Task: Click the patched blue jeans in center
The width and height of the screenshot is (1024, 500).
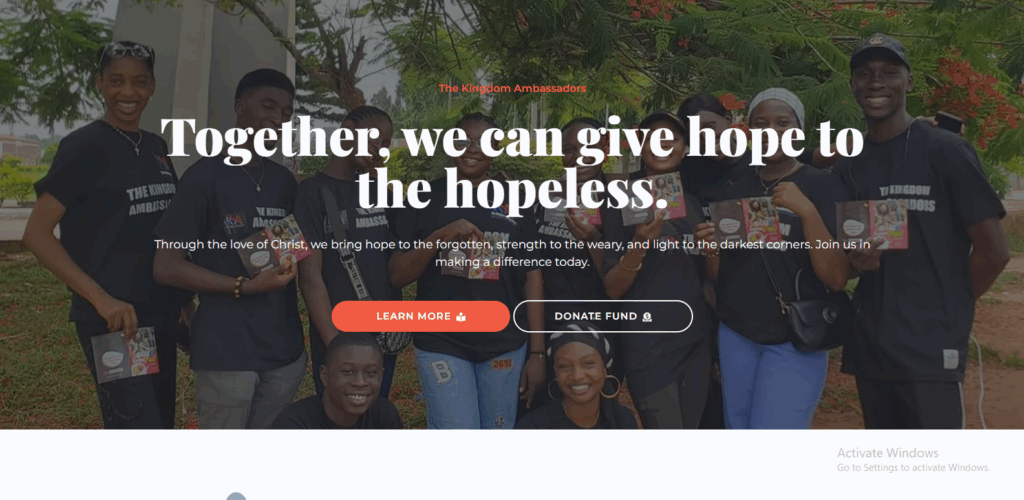Action: tap(469, 386)
